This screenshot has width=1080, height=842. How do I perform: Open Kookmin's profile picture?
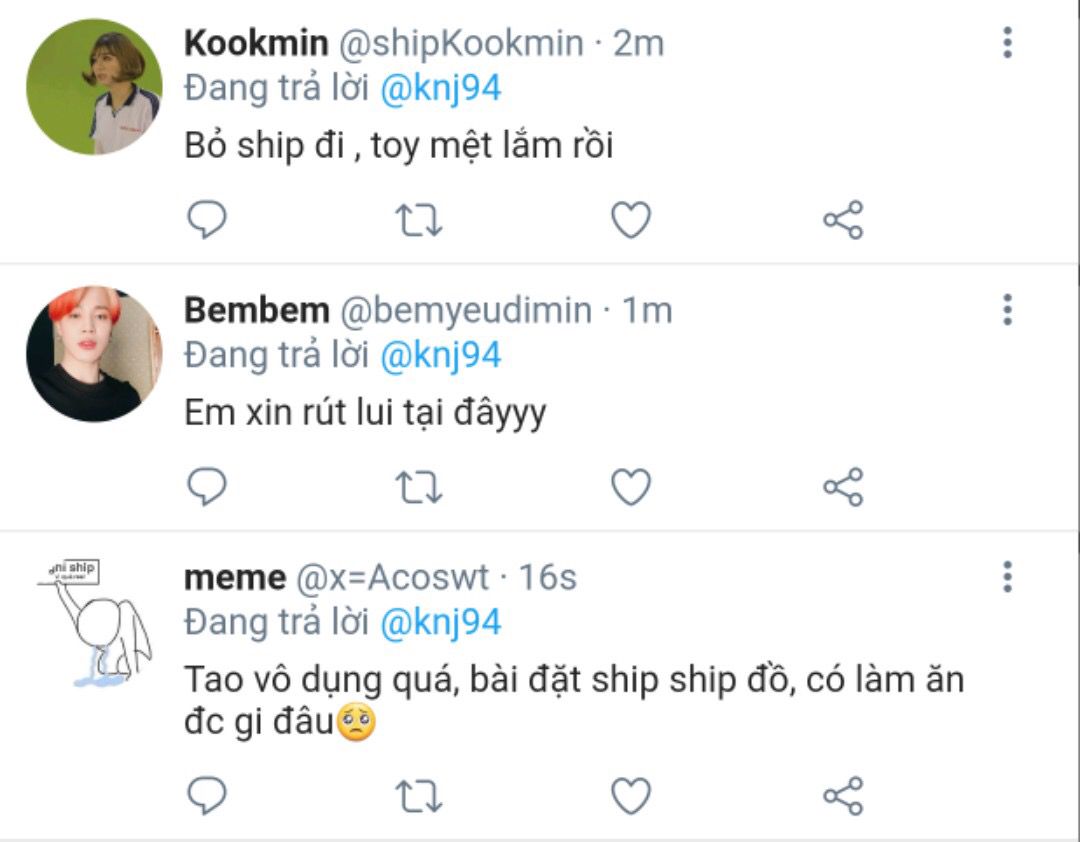pyautogui.click(x=94, y=87)
